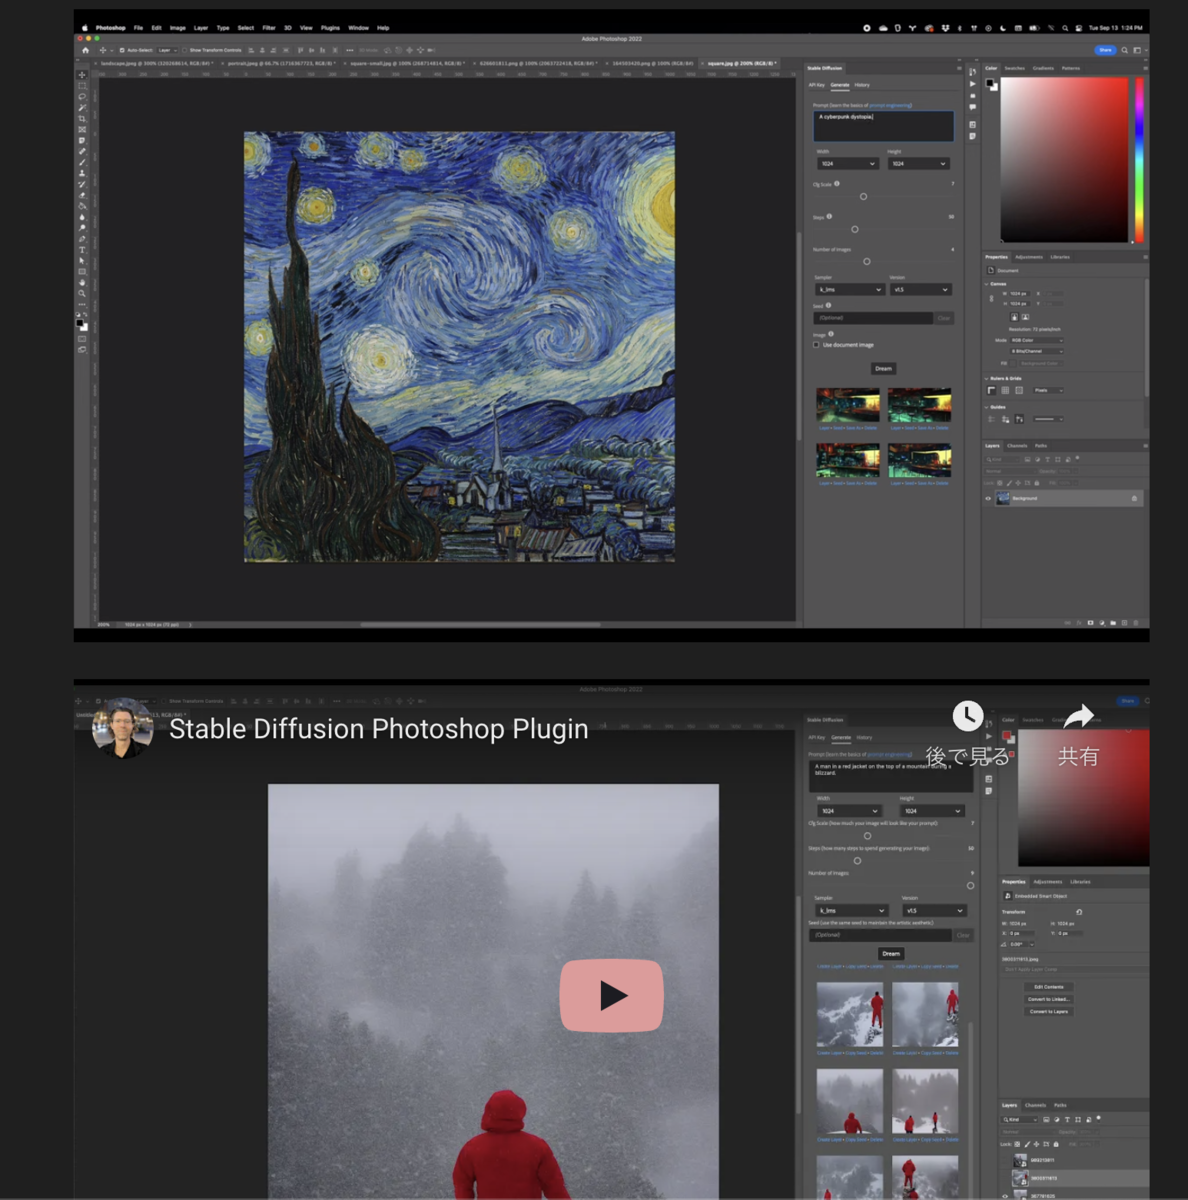Select the Lasso tool
Image resolution: width=1188 pixels, height=1200 pixels.
(x=82, y=96)
